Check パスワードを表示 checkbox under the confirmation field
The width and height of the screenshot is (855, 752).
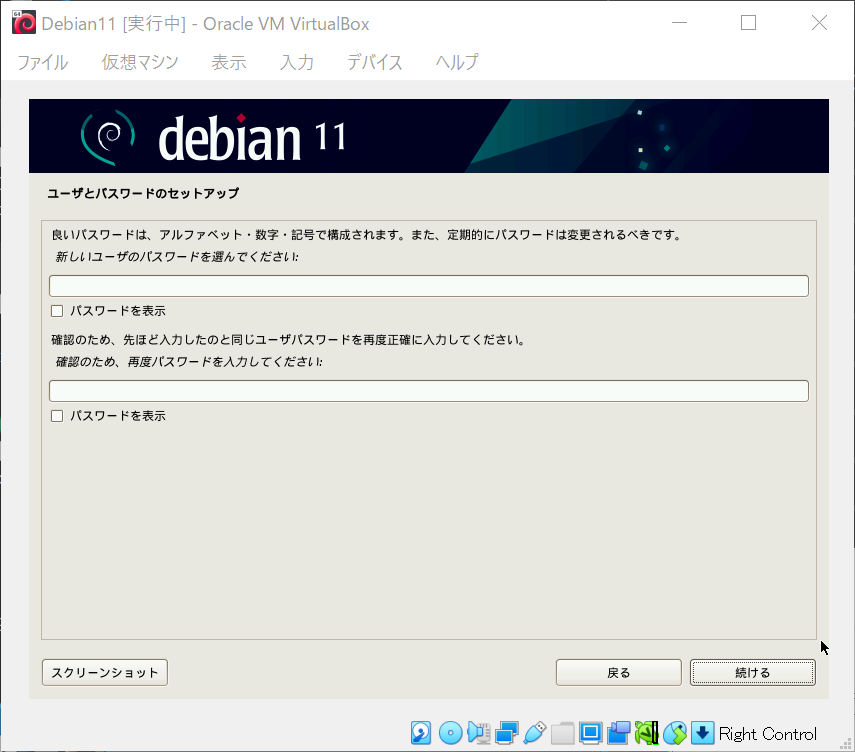57,416
